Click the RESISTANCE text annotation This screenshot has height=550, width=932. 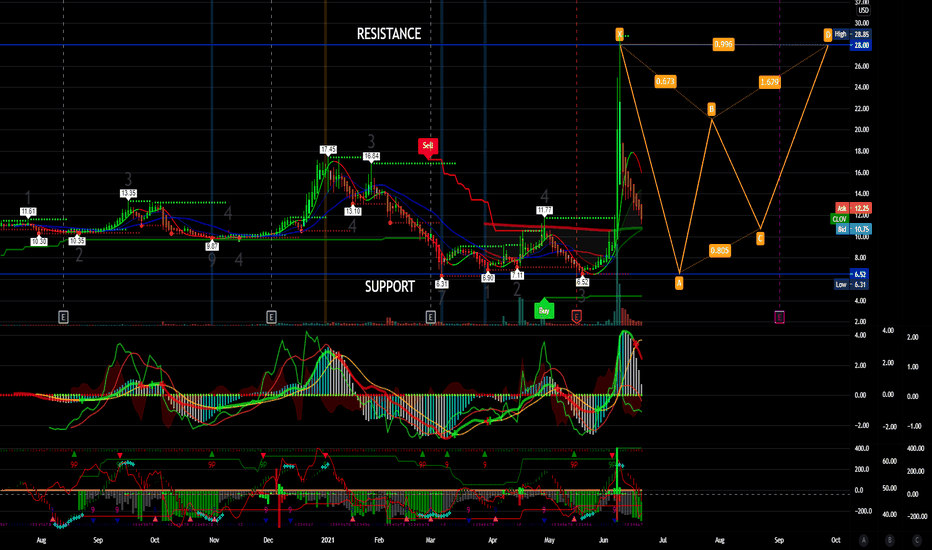point(389,34)
